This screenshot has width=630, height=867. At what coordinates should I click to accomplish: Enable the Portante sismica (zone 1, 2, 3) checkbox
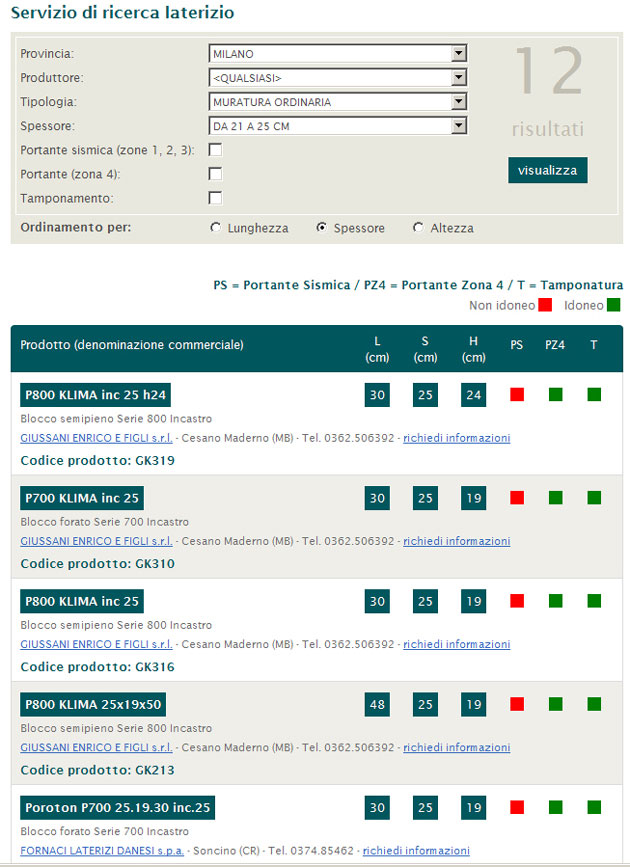coord(215,150)
